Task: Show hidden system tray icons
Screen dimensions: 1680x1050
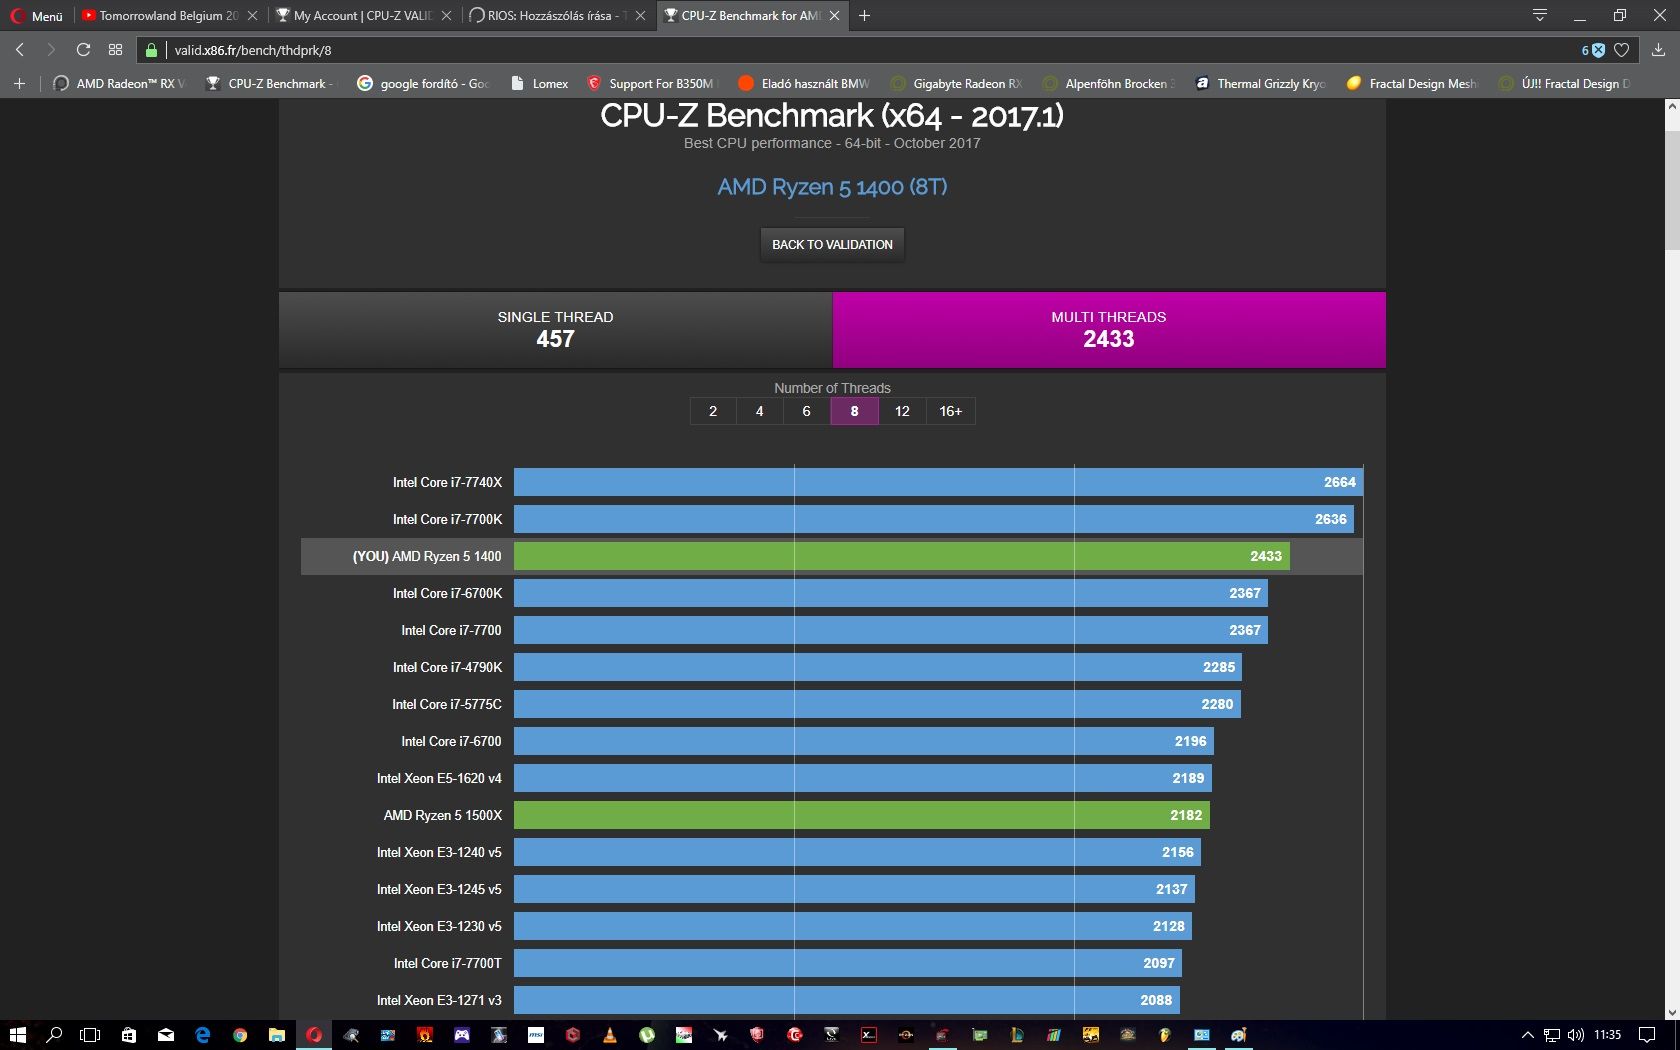Action: (x=1527, y=1035)
